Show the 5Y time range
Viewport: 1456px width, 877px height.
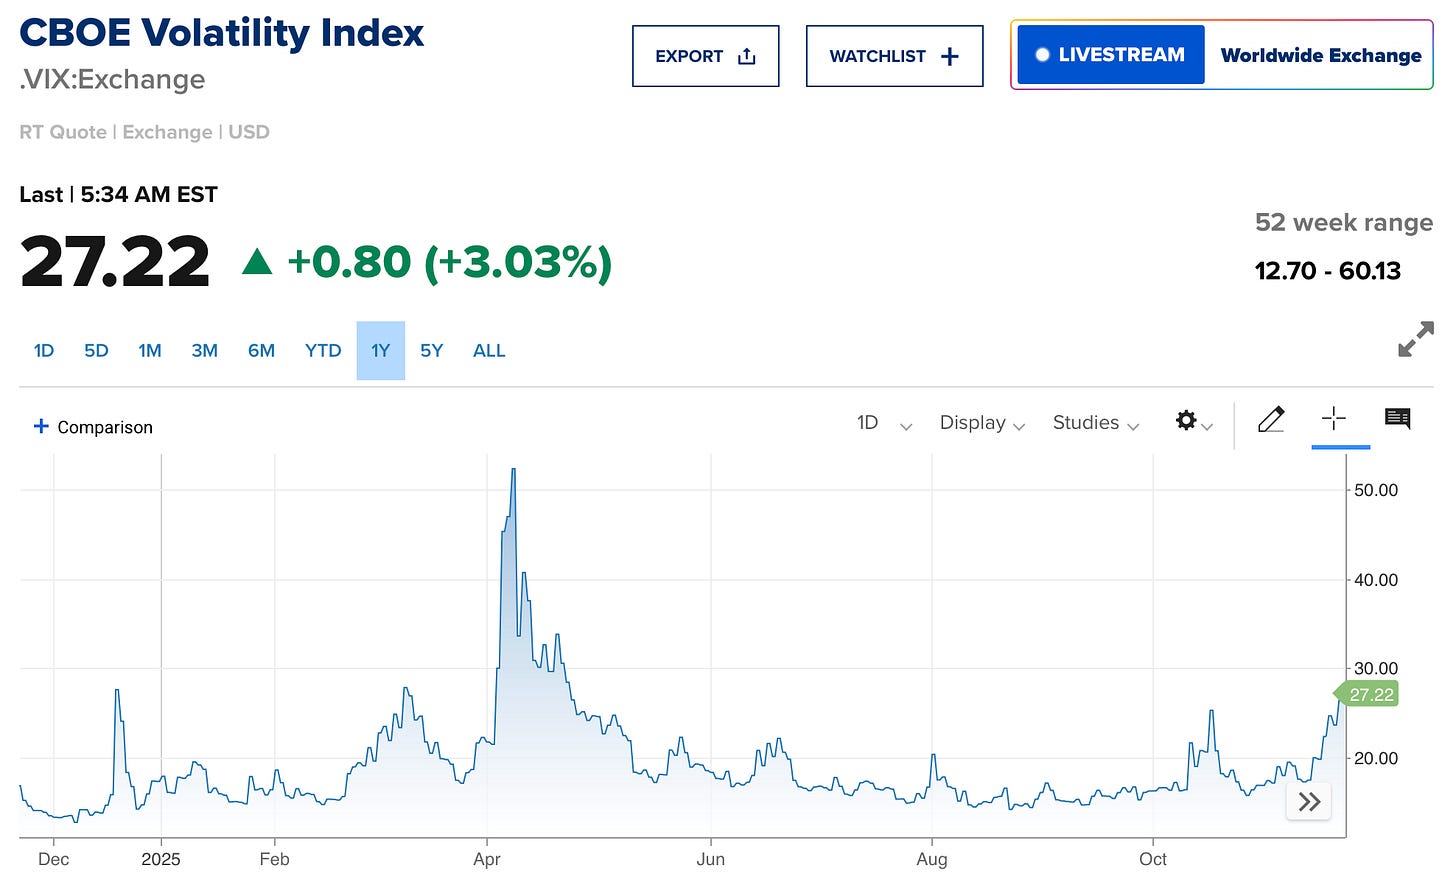431,351
